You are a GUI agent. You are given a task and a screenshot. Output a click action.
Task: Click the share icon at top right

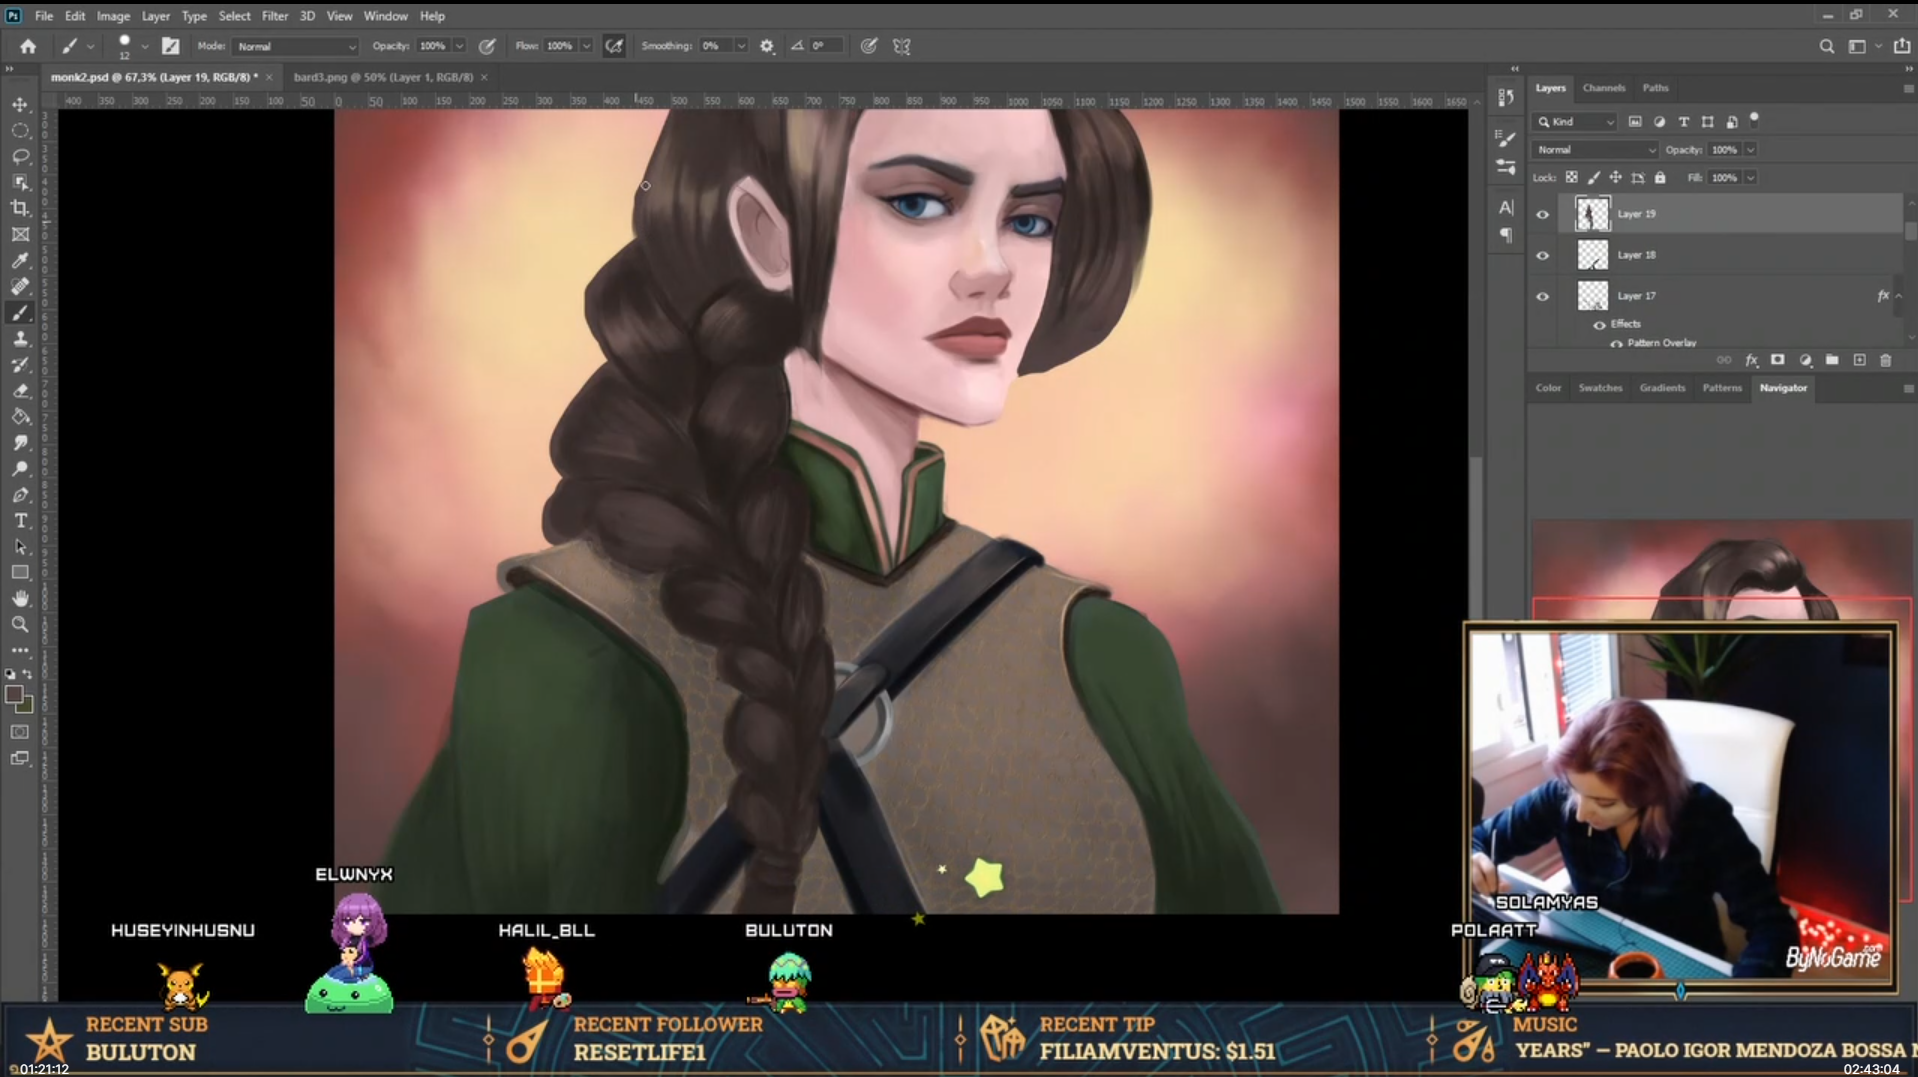pos(1901,46)
